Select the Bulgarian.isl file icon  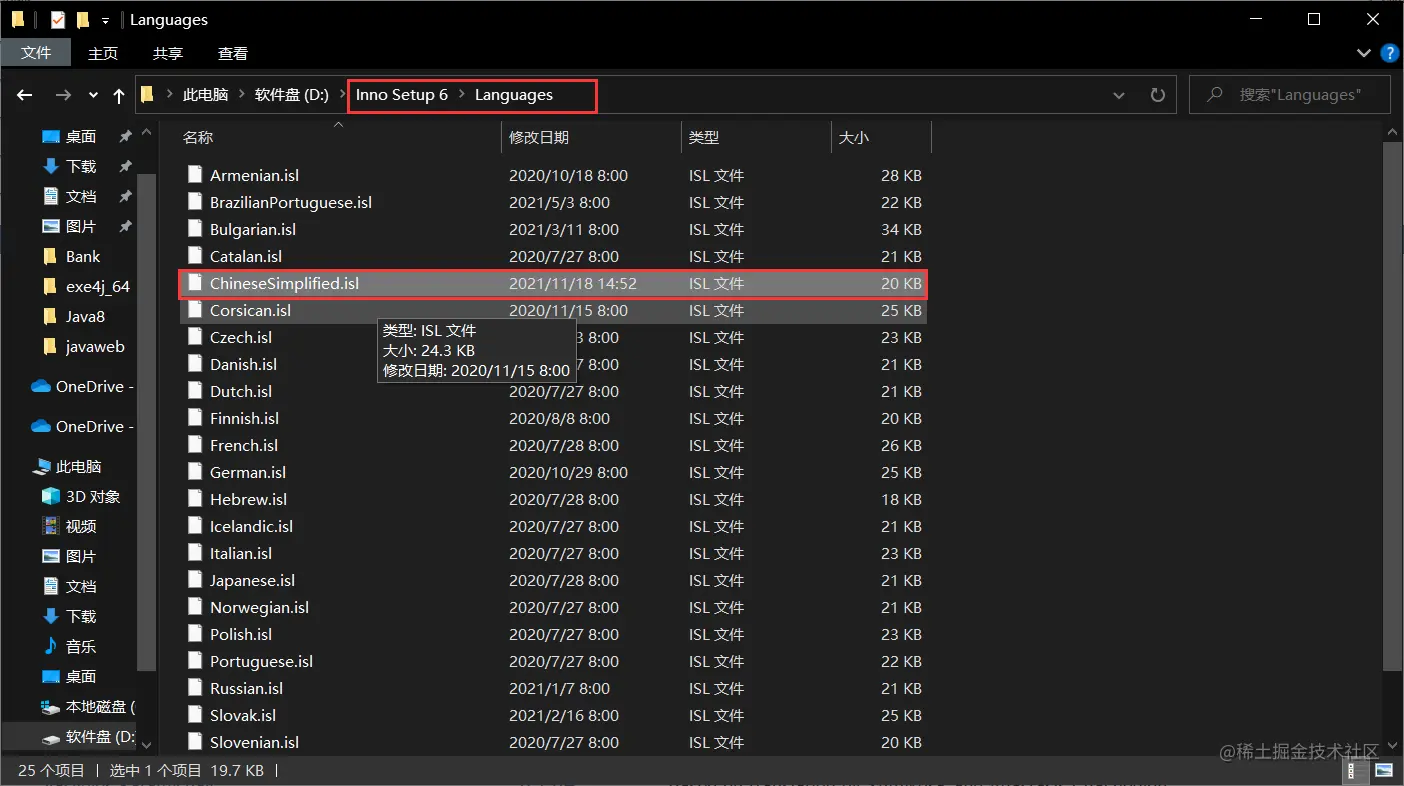pyautogui.click(x=195, y=229)
